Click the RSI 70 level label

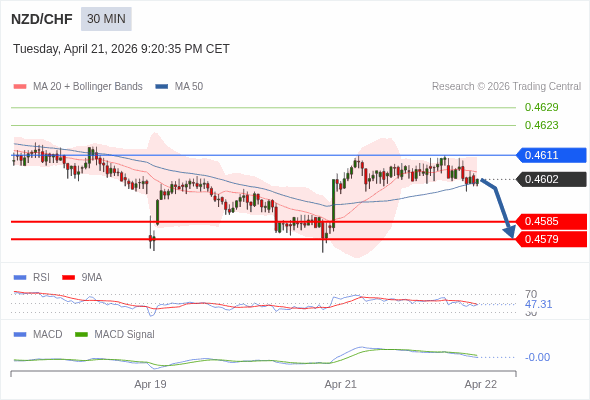click(531, 294)
